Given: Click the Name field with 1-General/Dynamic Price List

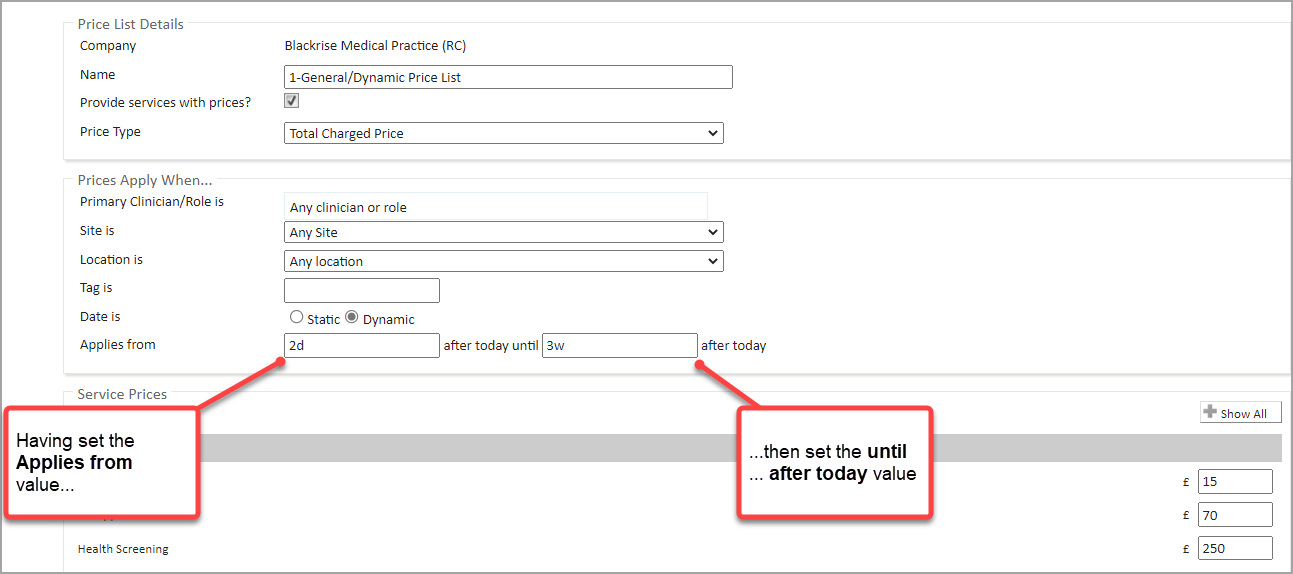Looking at the screenshot, I should click(508, 77).
